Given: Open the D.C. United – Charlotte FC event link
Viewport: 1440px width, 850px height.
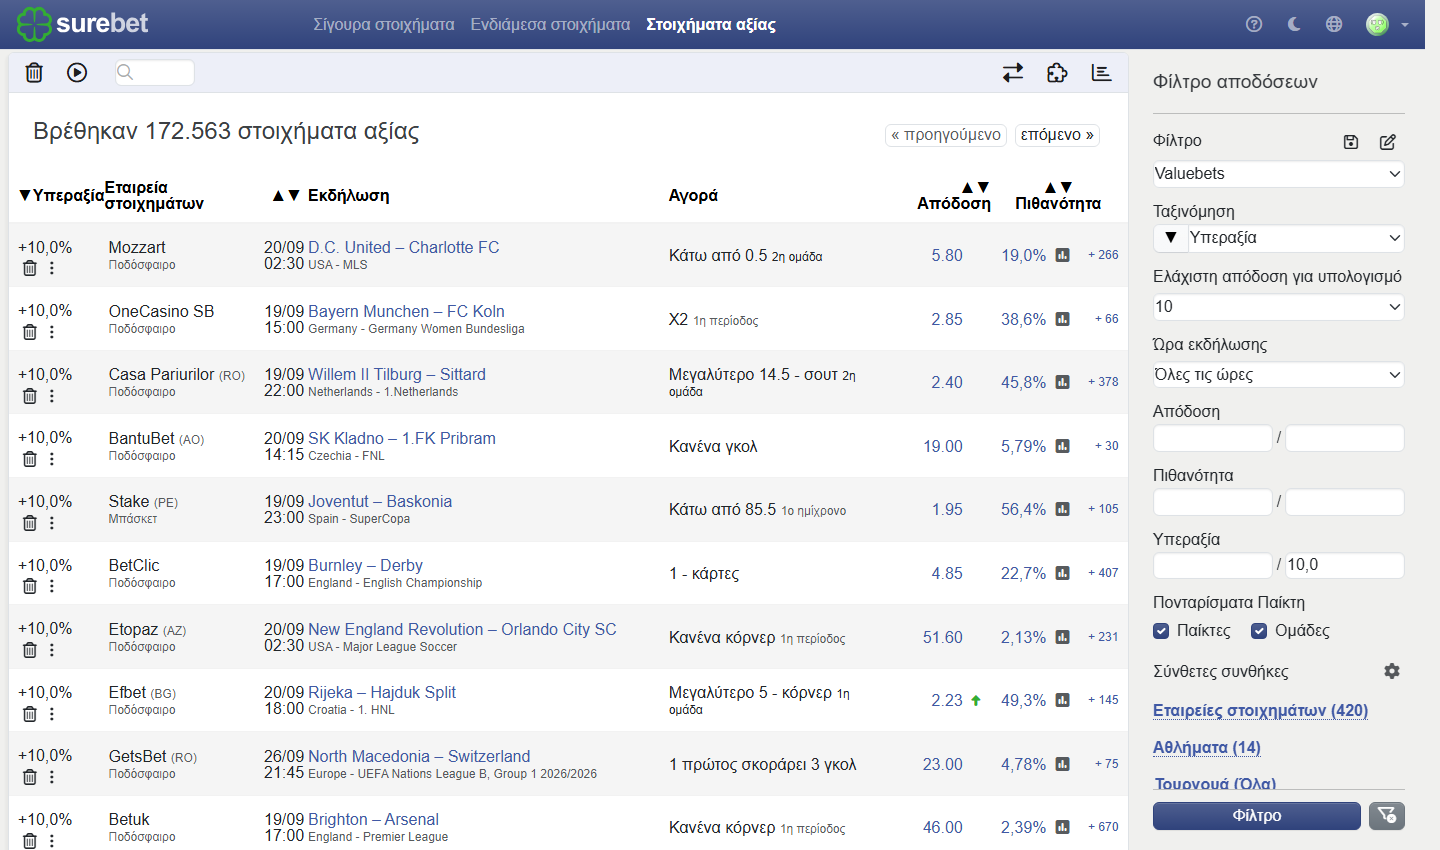Looking at the screenshot, I should [403, 247].
